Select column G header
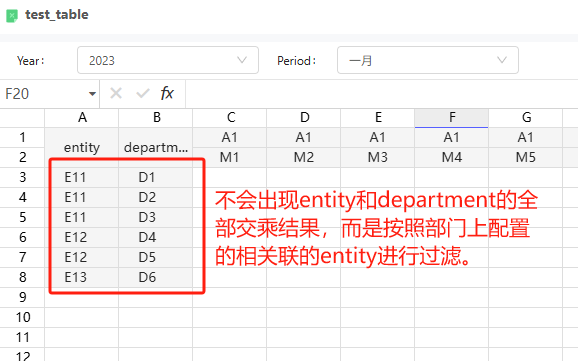The image size is (578, 361). pos(526,118)
